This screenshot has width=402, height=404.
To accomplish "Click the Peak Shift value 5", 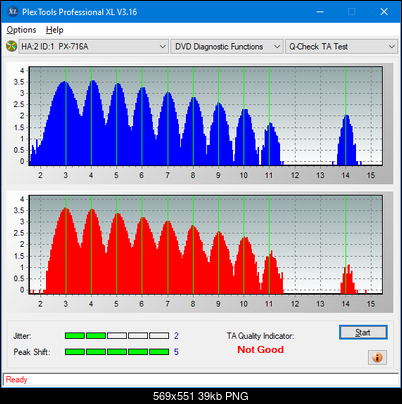I will tap(176, 352).
